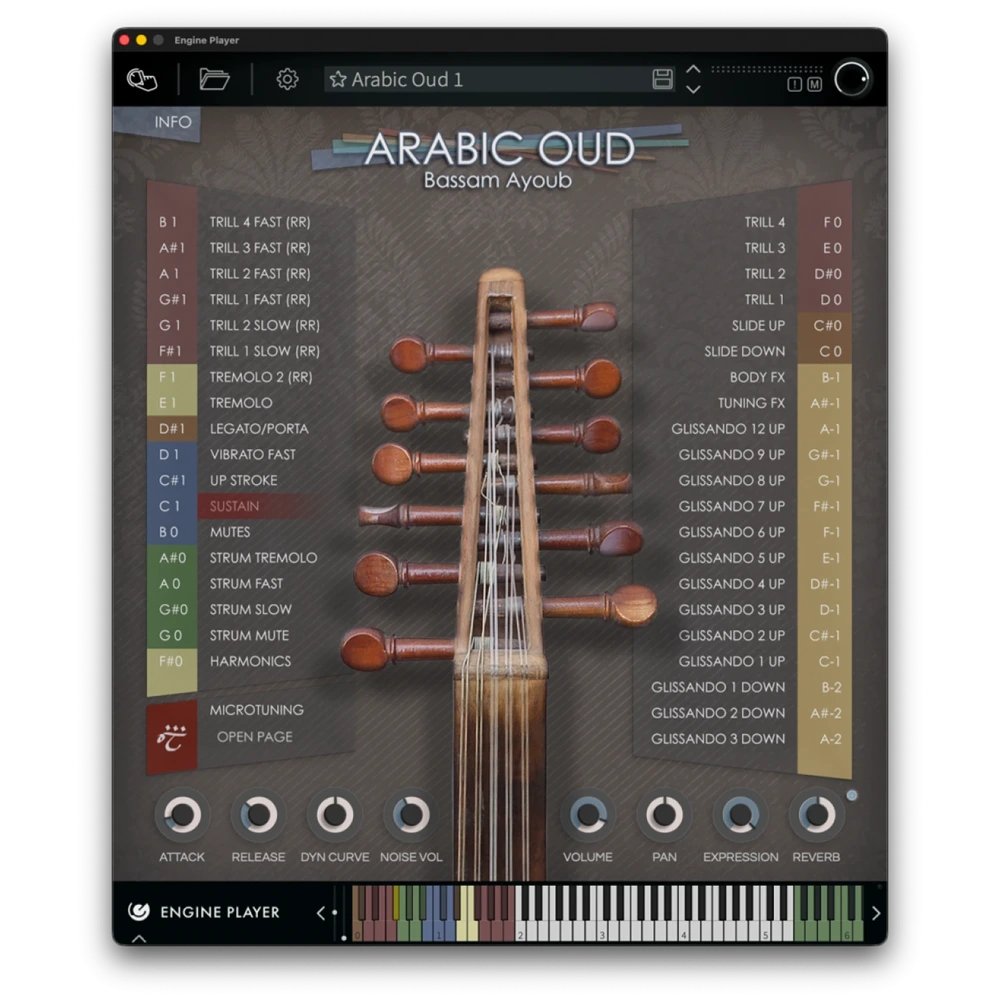This screenshot has height=1000, width=1000.
Task: Favorite the preset with the star icon
Action: coord(337,79)
